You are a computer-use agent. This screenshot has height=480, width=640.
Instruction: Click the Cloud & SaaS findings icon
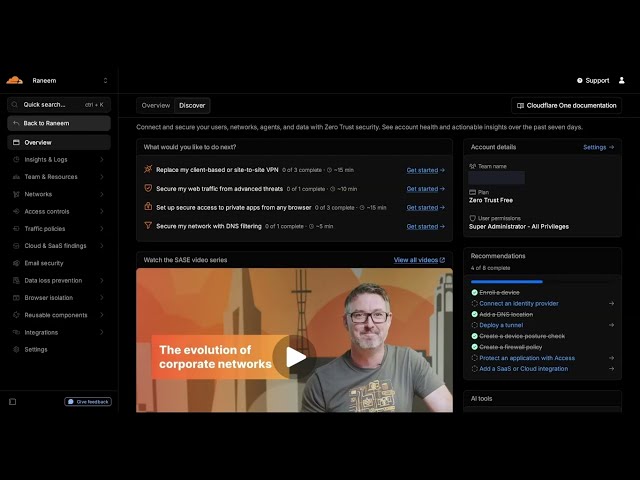pos(16,246)
